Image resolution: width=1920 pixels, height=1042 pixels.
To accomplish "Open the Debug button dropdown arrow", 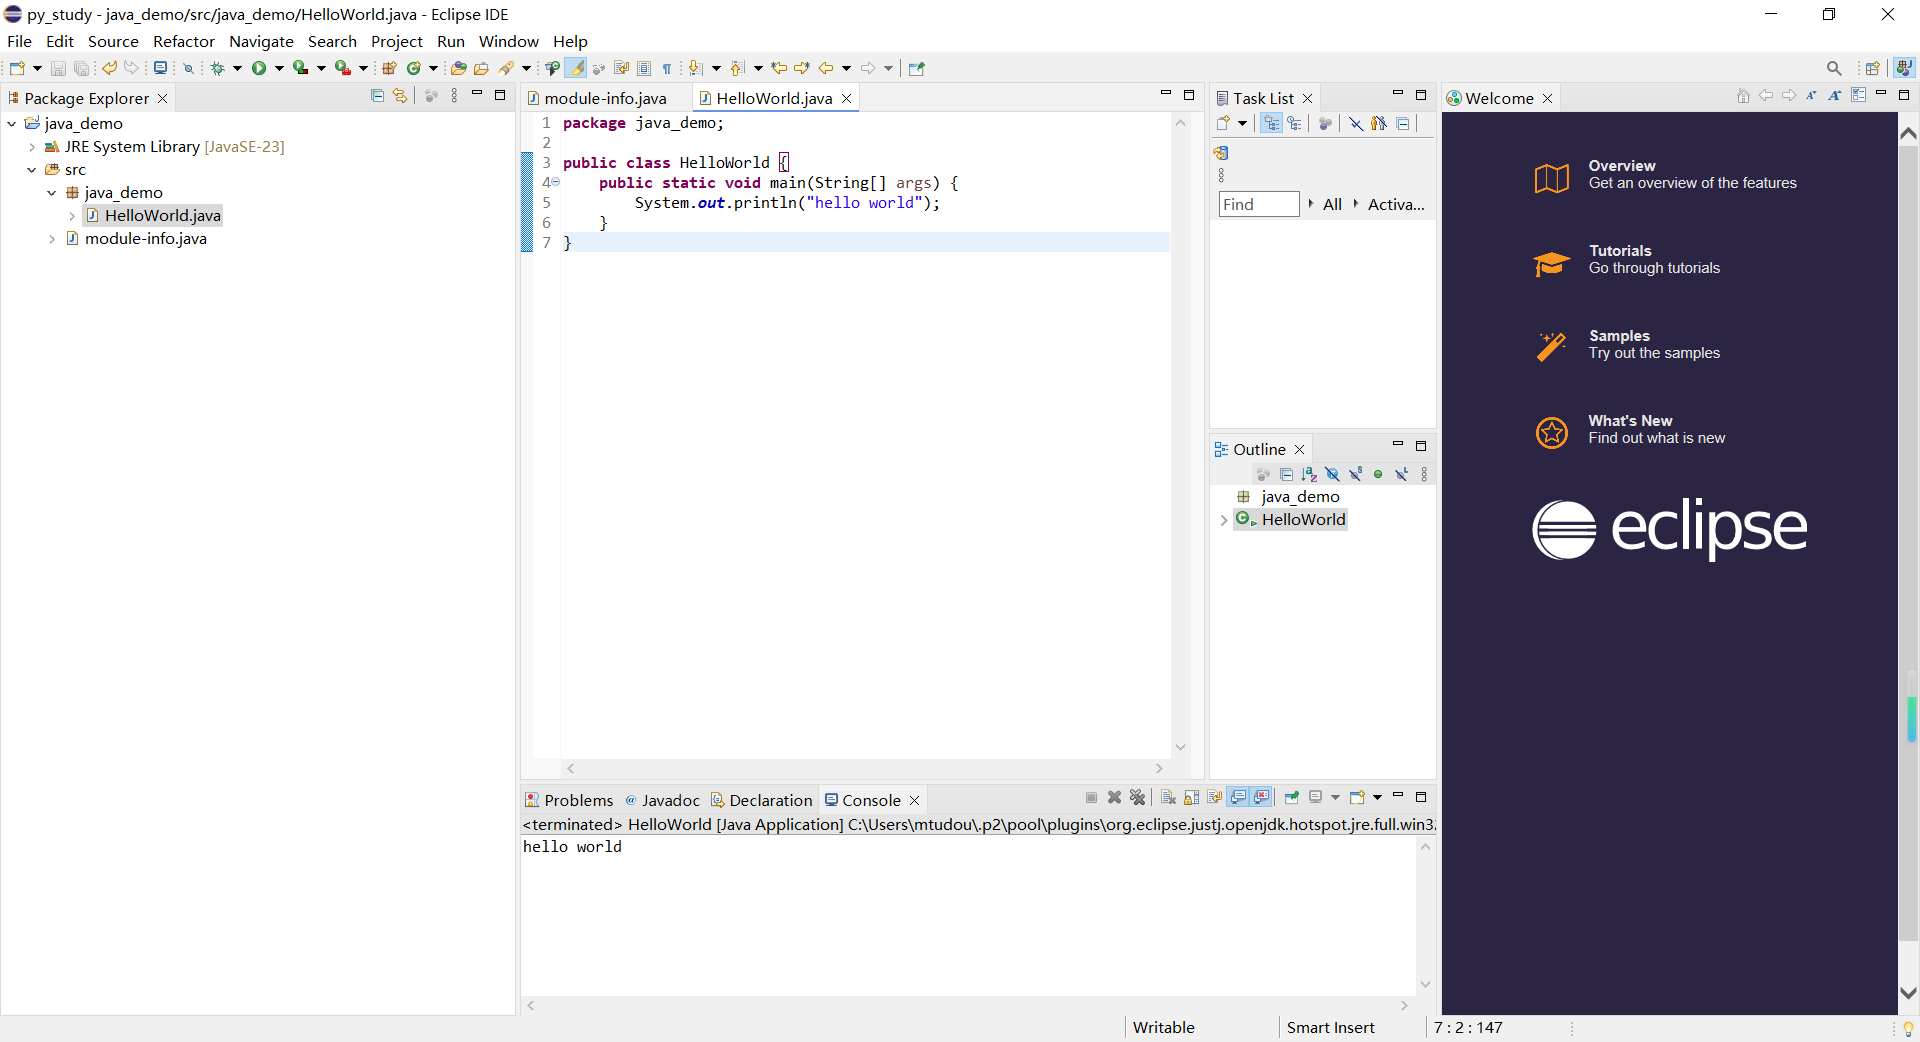I will [237, 68].
